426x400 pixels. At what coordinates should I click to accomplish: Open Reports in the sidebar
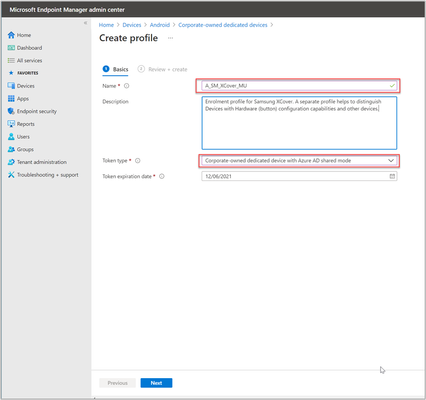[21, 124]
